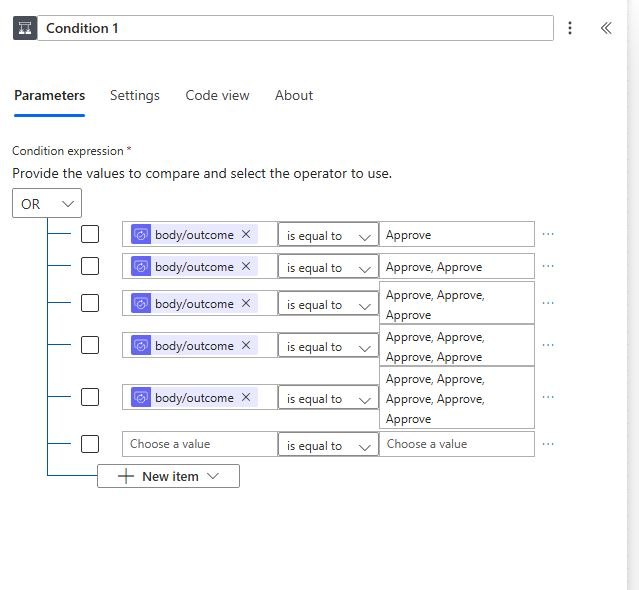Viewport: 639px width, 590px height.
Task: Click approval icon in the five-Approve row token
Action: point(141,397)
